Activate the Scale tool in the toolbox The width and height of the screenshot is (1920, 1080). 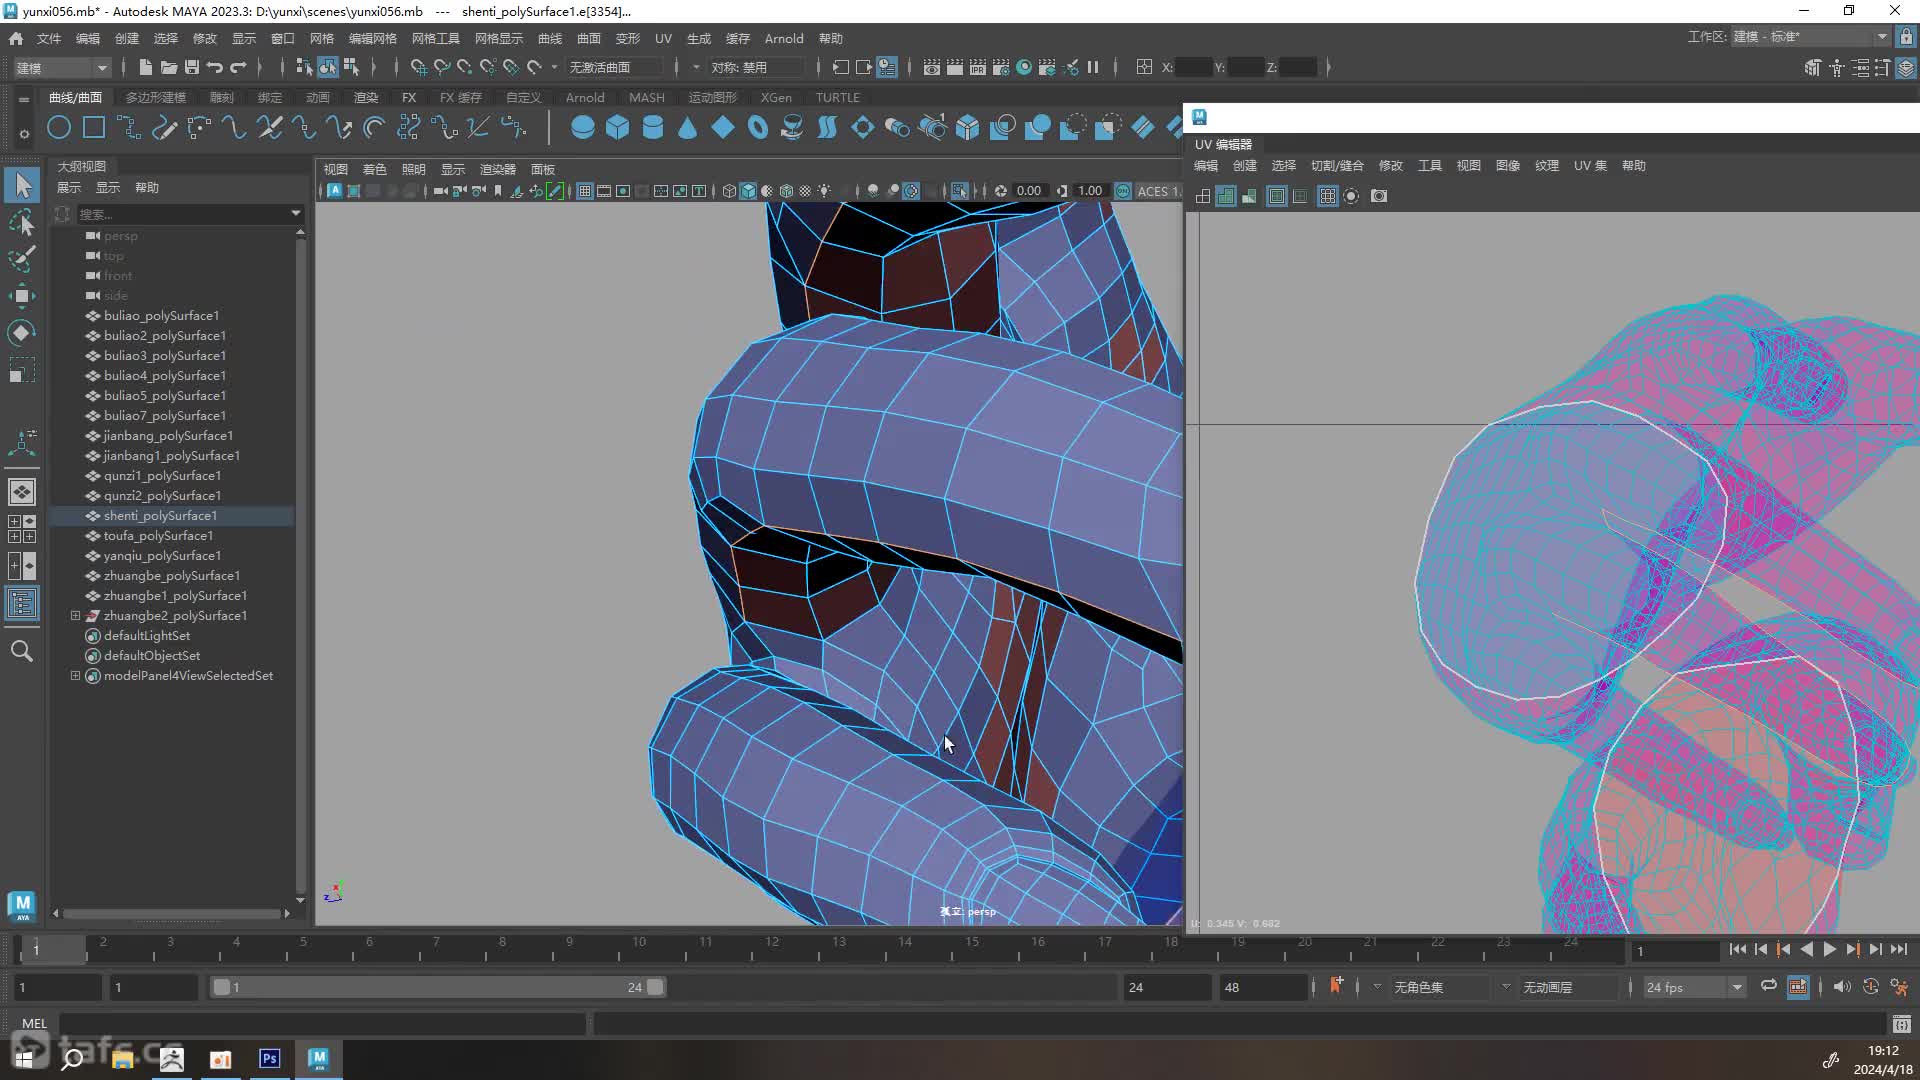click(x=22, y=371)
